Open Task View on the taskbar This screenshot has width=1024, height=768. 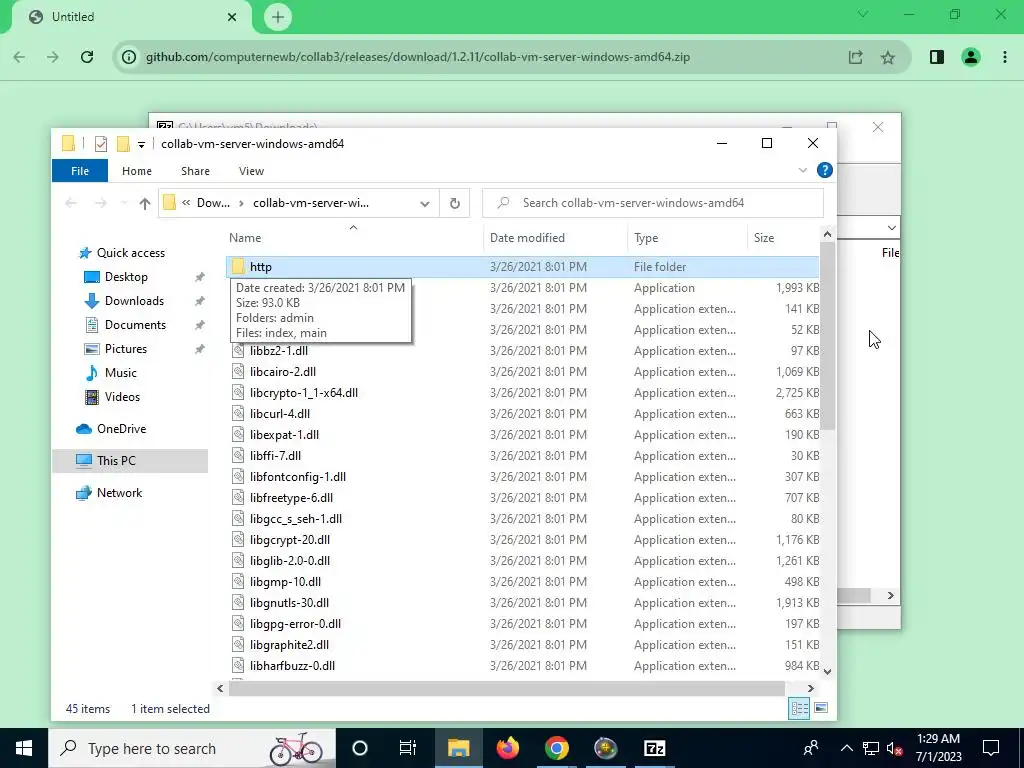click(408, 748)
